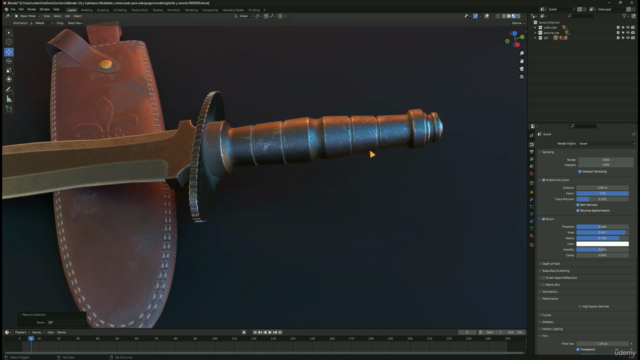Expand the knife_LOW collection in outliner
640x360 pixels.
pyautogui.click(x=536, y=27)
